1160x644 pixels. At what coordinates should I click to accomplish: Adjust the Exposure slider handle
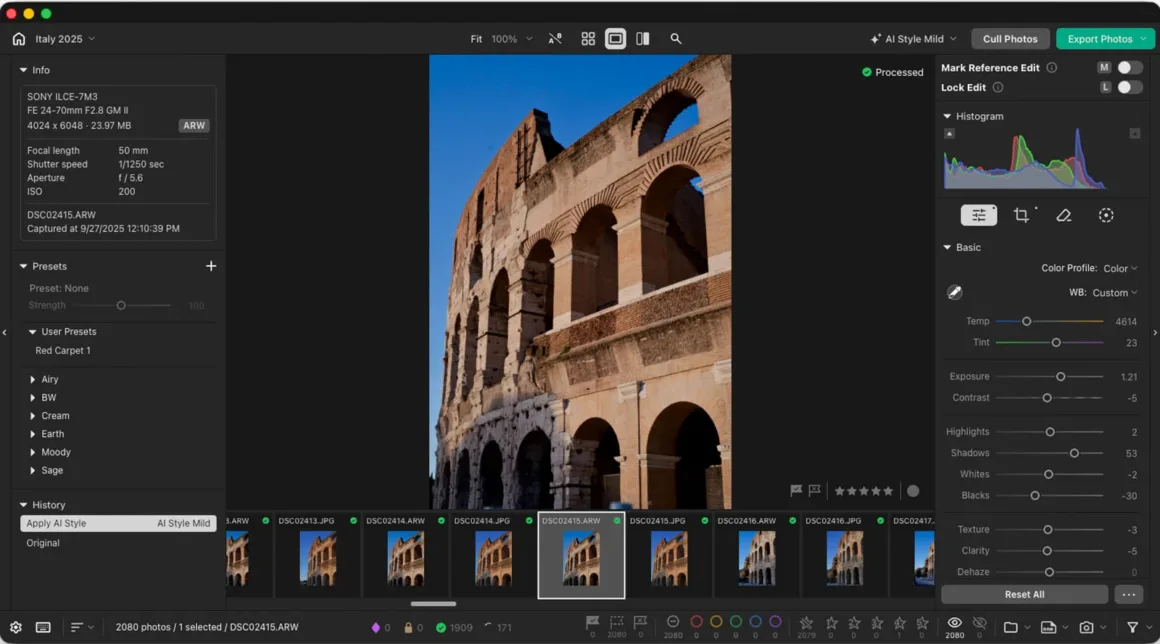tap(1060, 376)
